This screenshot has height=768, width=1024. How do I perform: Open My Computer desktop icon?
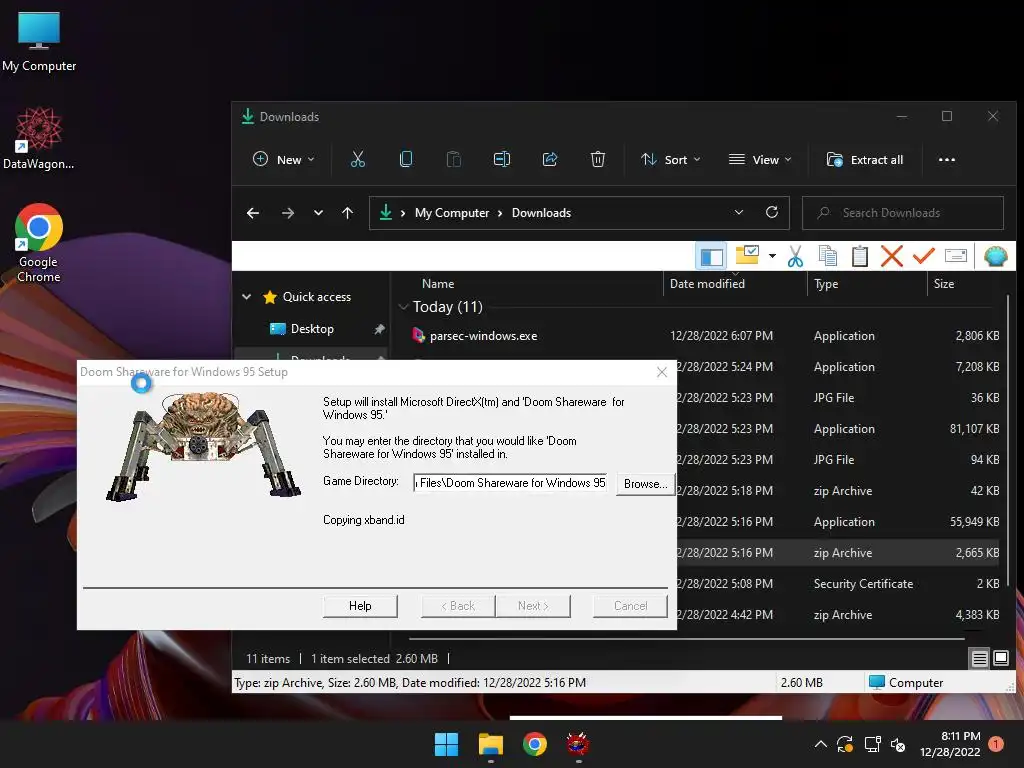tap(39, 41)
